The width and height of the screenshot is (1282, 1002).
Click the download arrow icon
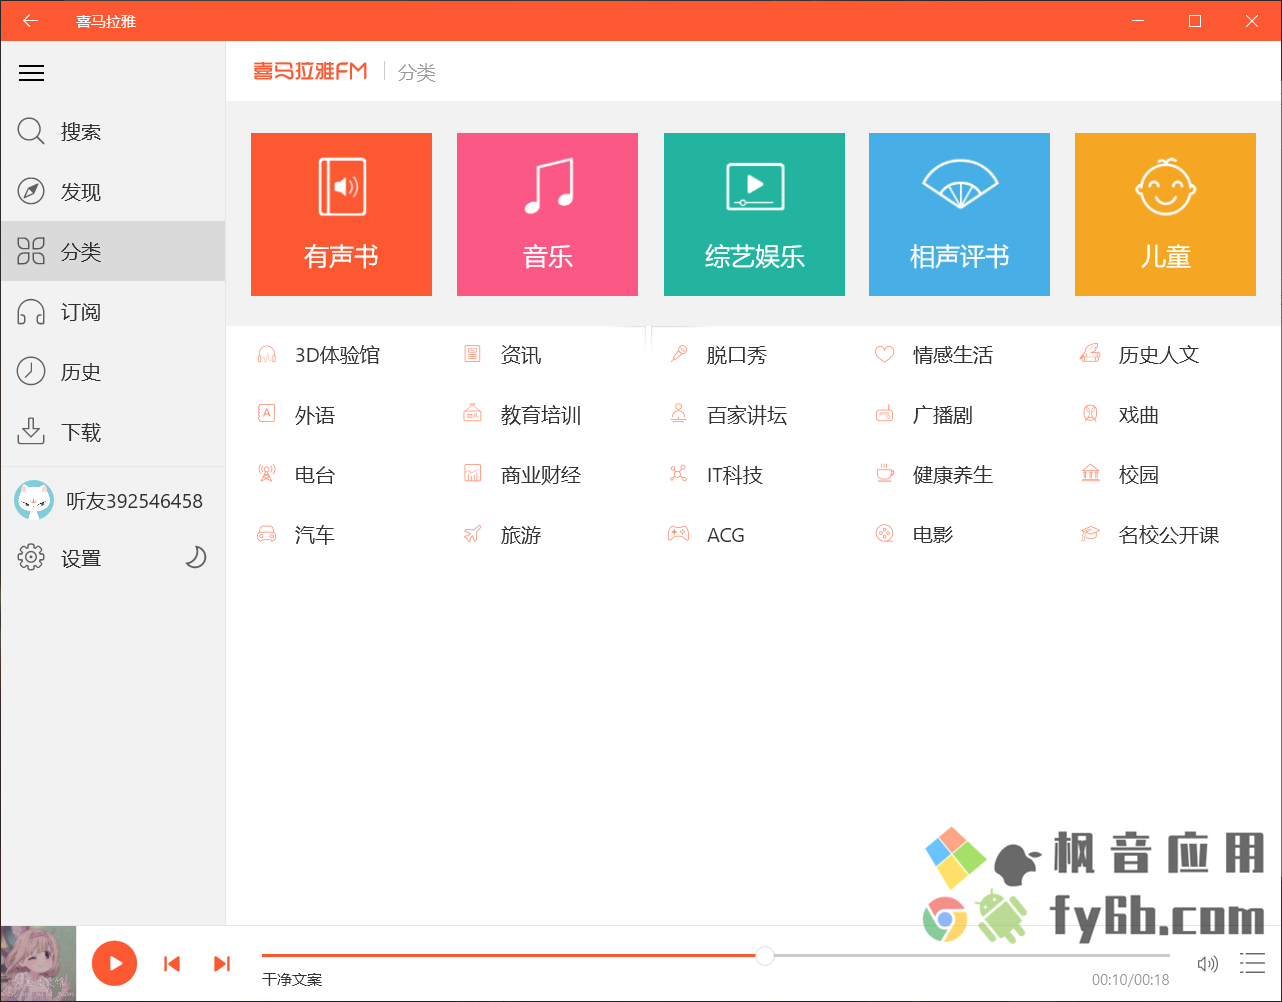pos(32,432)
